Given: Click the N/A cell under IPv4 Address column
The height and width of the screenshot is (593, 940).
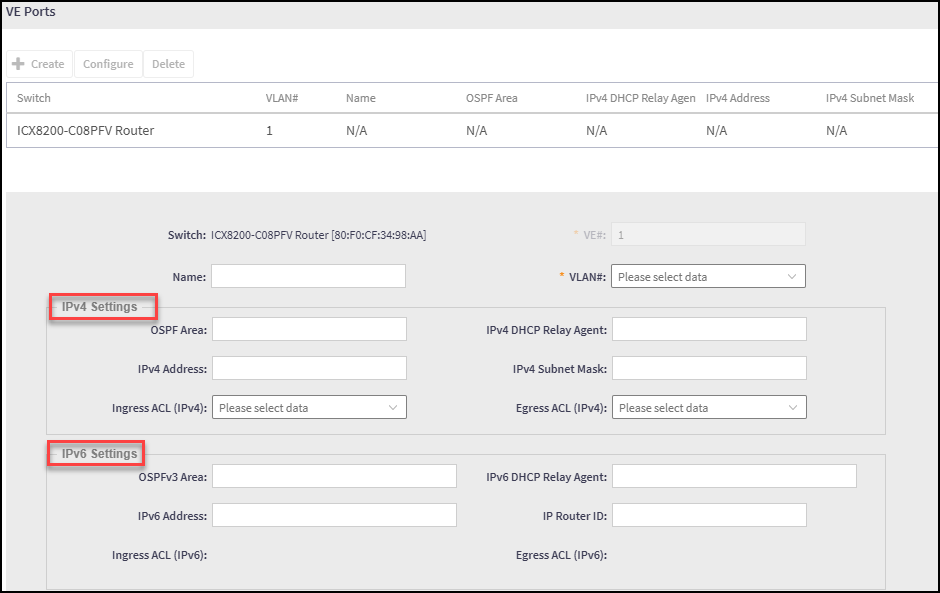Looking at the screenshot, I should pyautogui.click(x=716, y=130).
